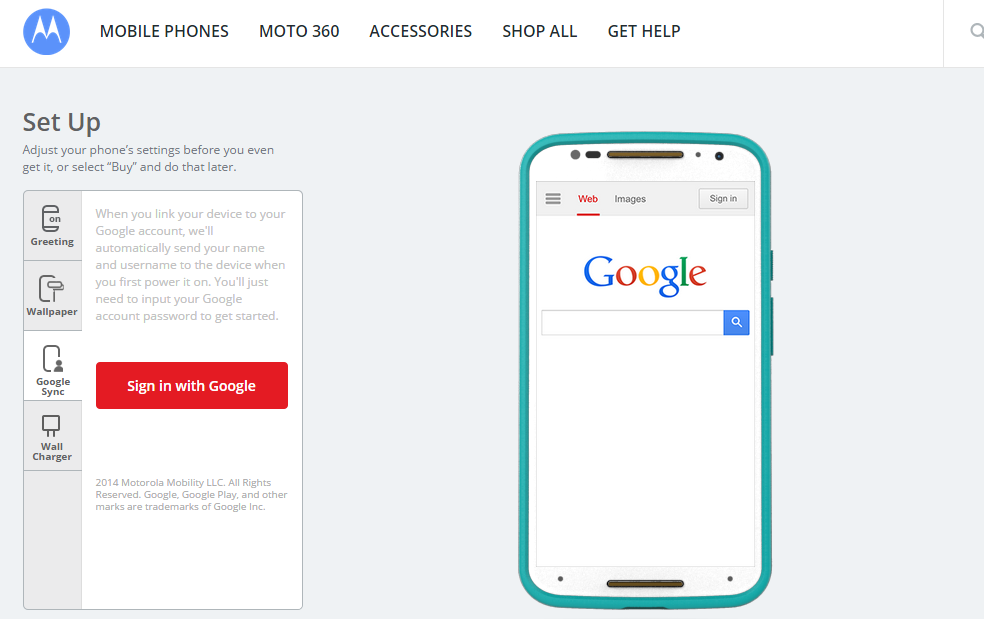
Task: Open the Wall Charger option
Action: pyautogui.click(x=53, y=436)
